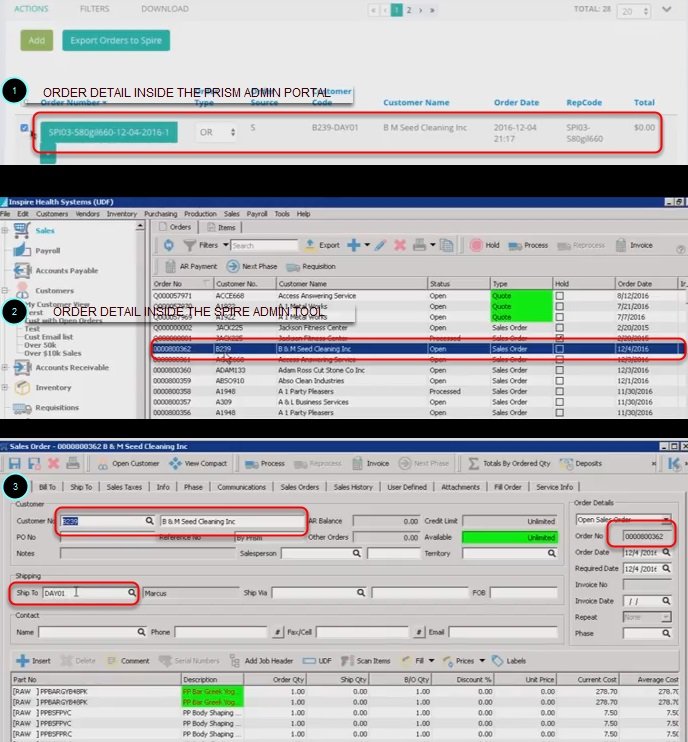Click the red delete X in Sales Order toolbar
Viewport: 688px width, 742px height.
(x=53, y=463)
